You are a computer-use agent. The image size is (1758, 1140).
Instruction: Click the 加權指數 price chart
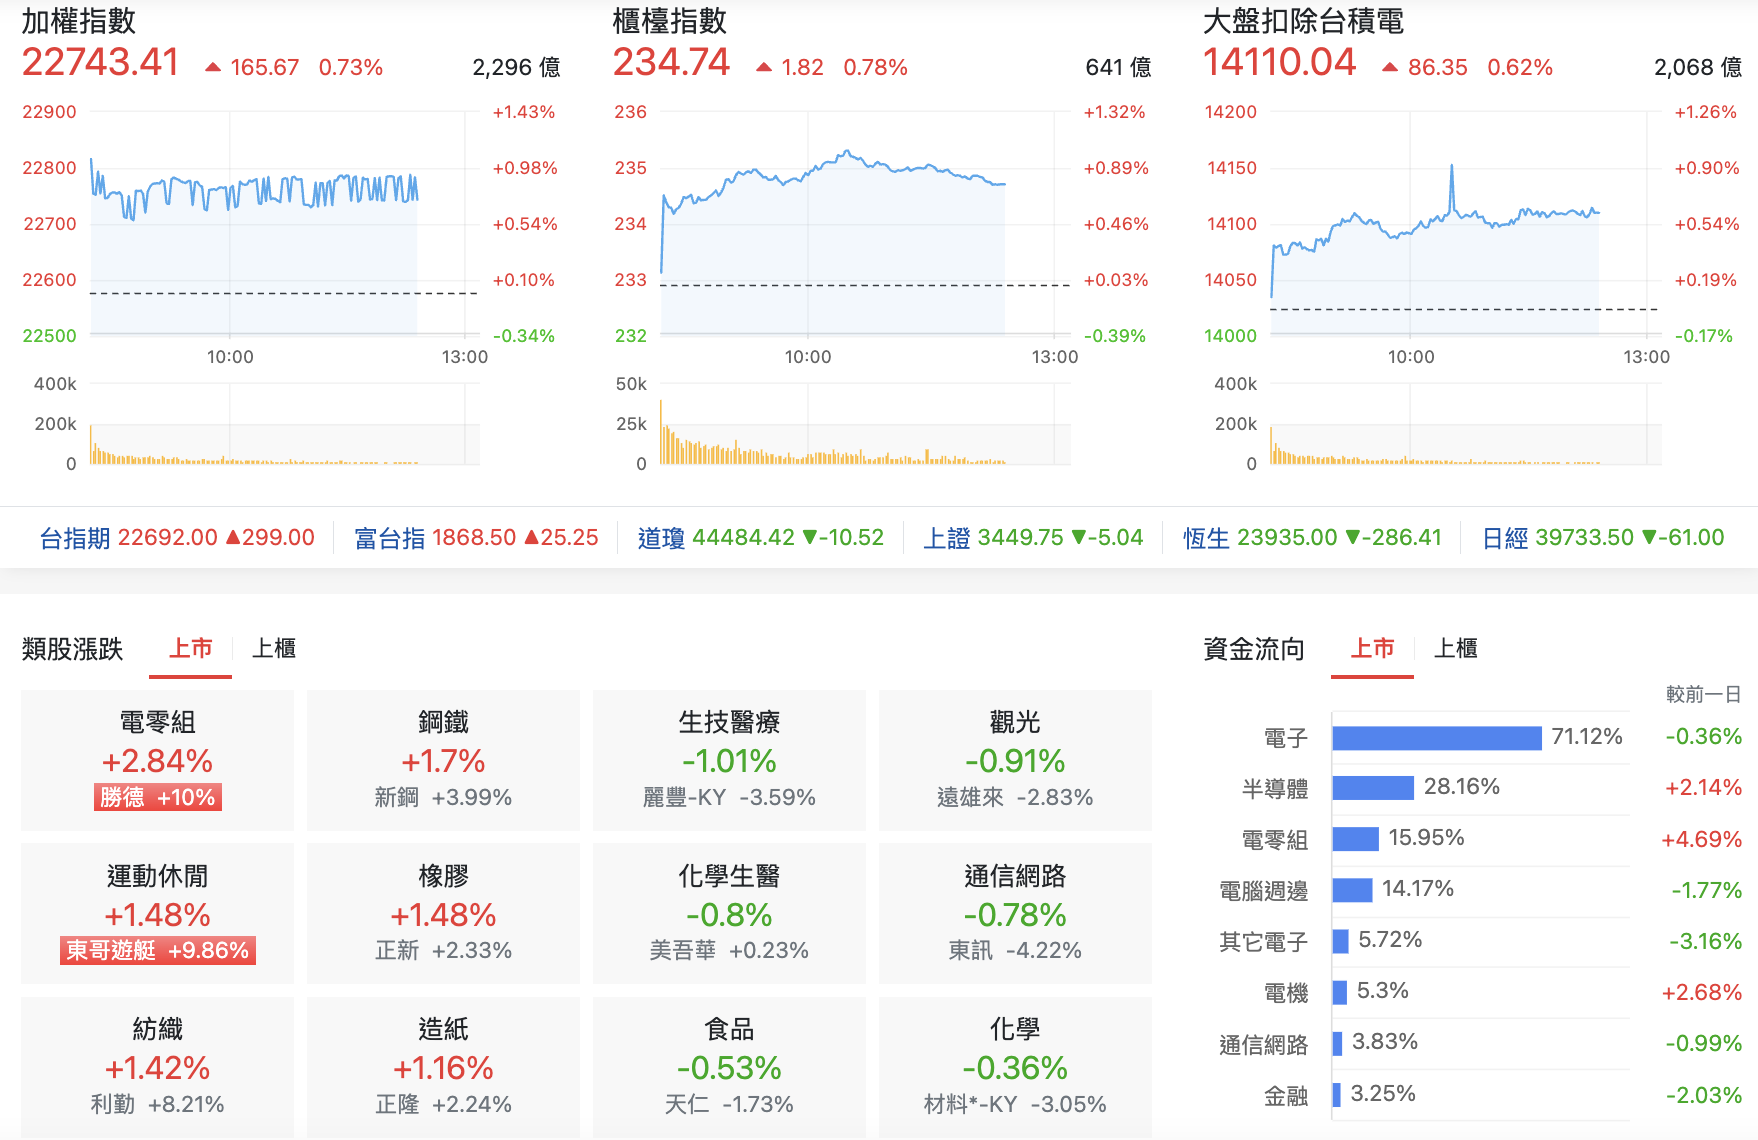coord(284,224)
